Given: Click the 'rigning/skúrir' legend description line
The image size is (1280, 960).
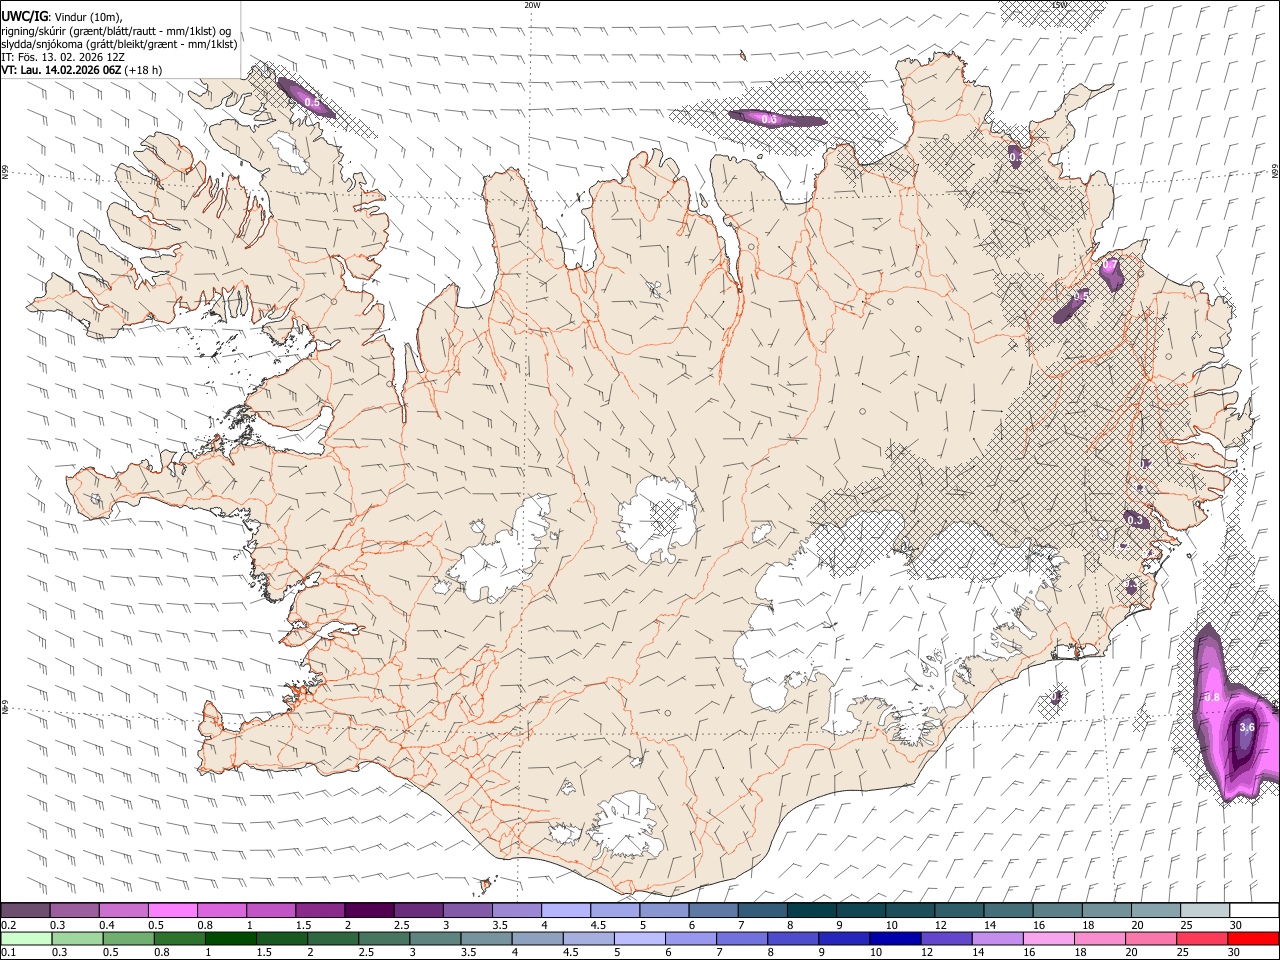Looking at the screenshot, I should point(116,29).
